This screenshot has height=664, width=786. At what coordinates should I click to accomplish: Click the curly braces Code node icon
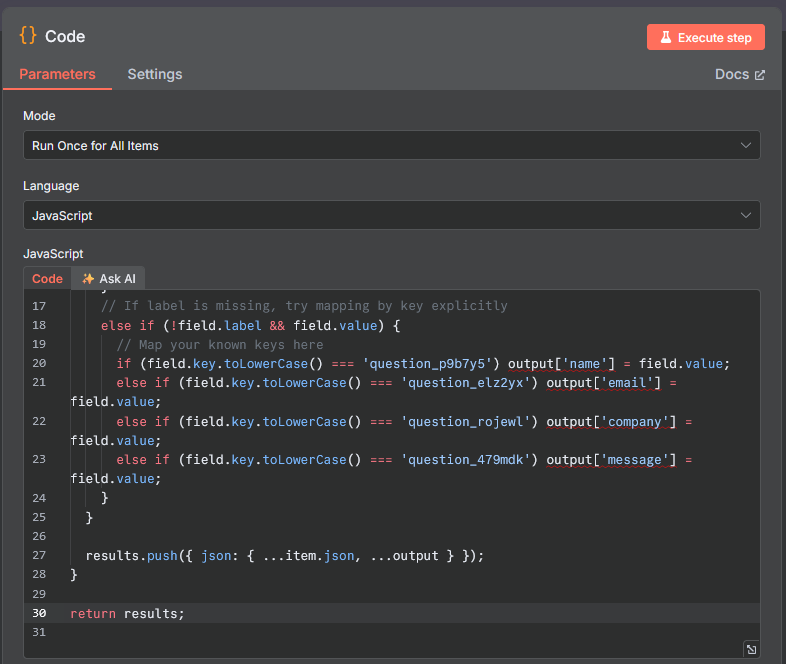(28, 36)
